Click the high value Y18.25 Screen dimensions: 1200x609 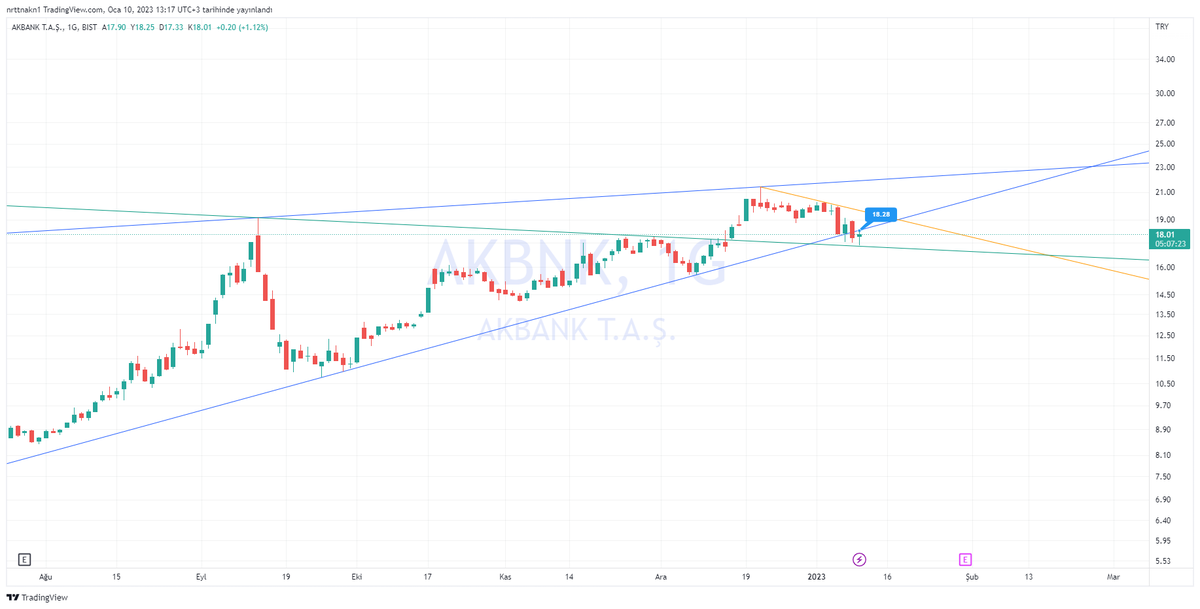144,27
